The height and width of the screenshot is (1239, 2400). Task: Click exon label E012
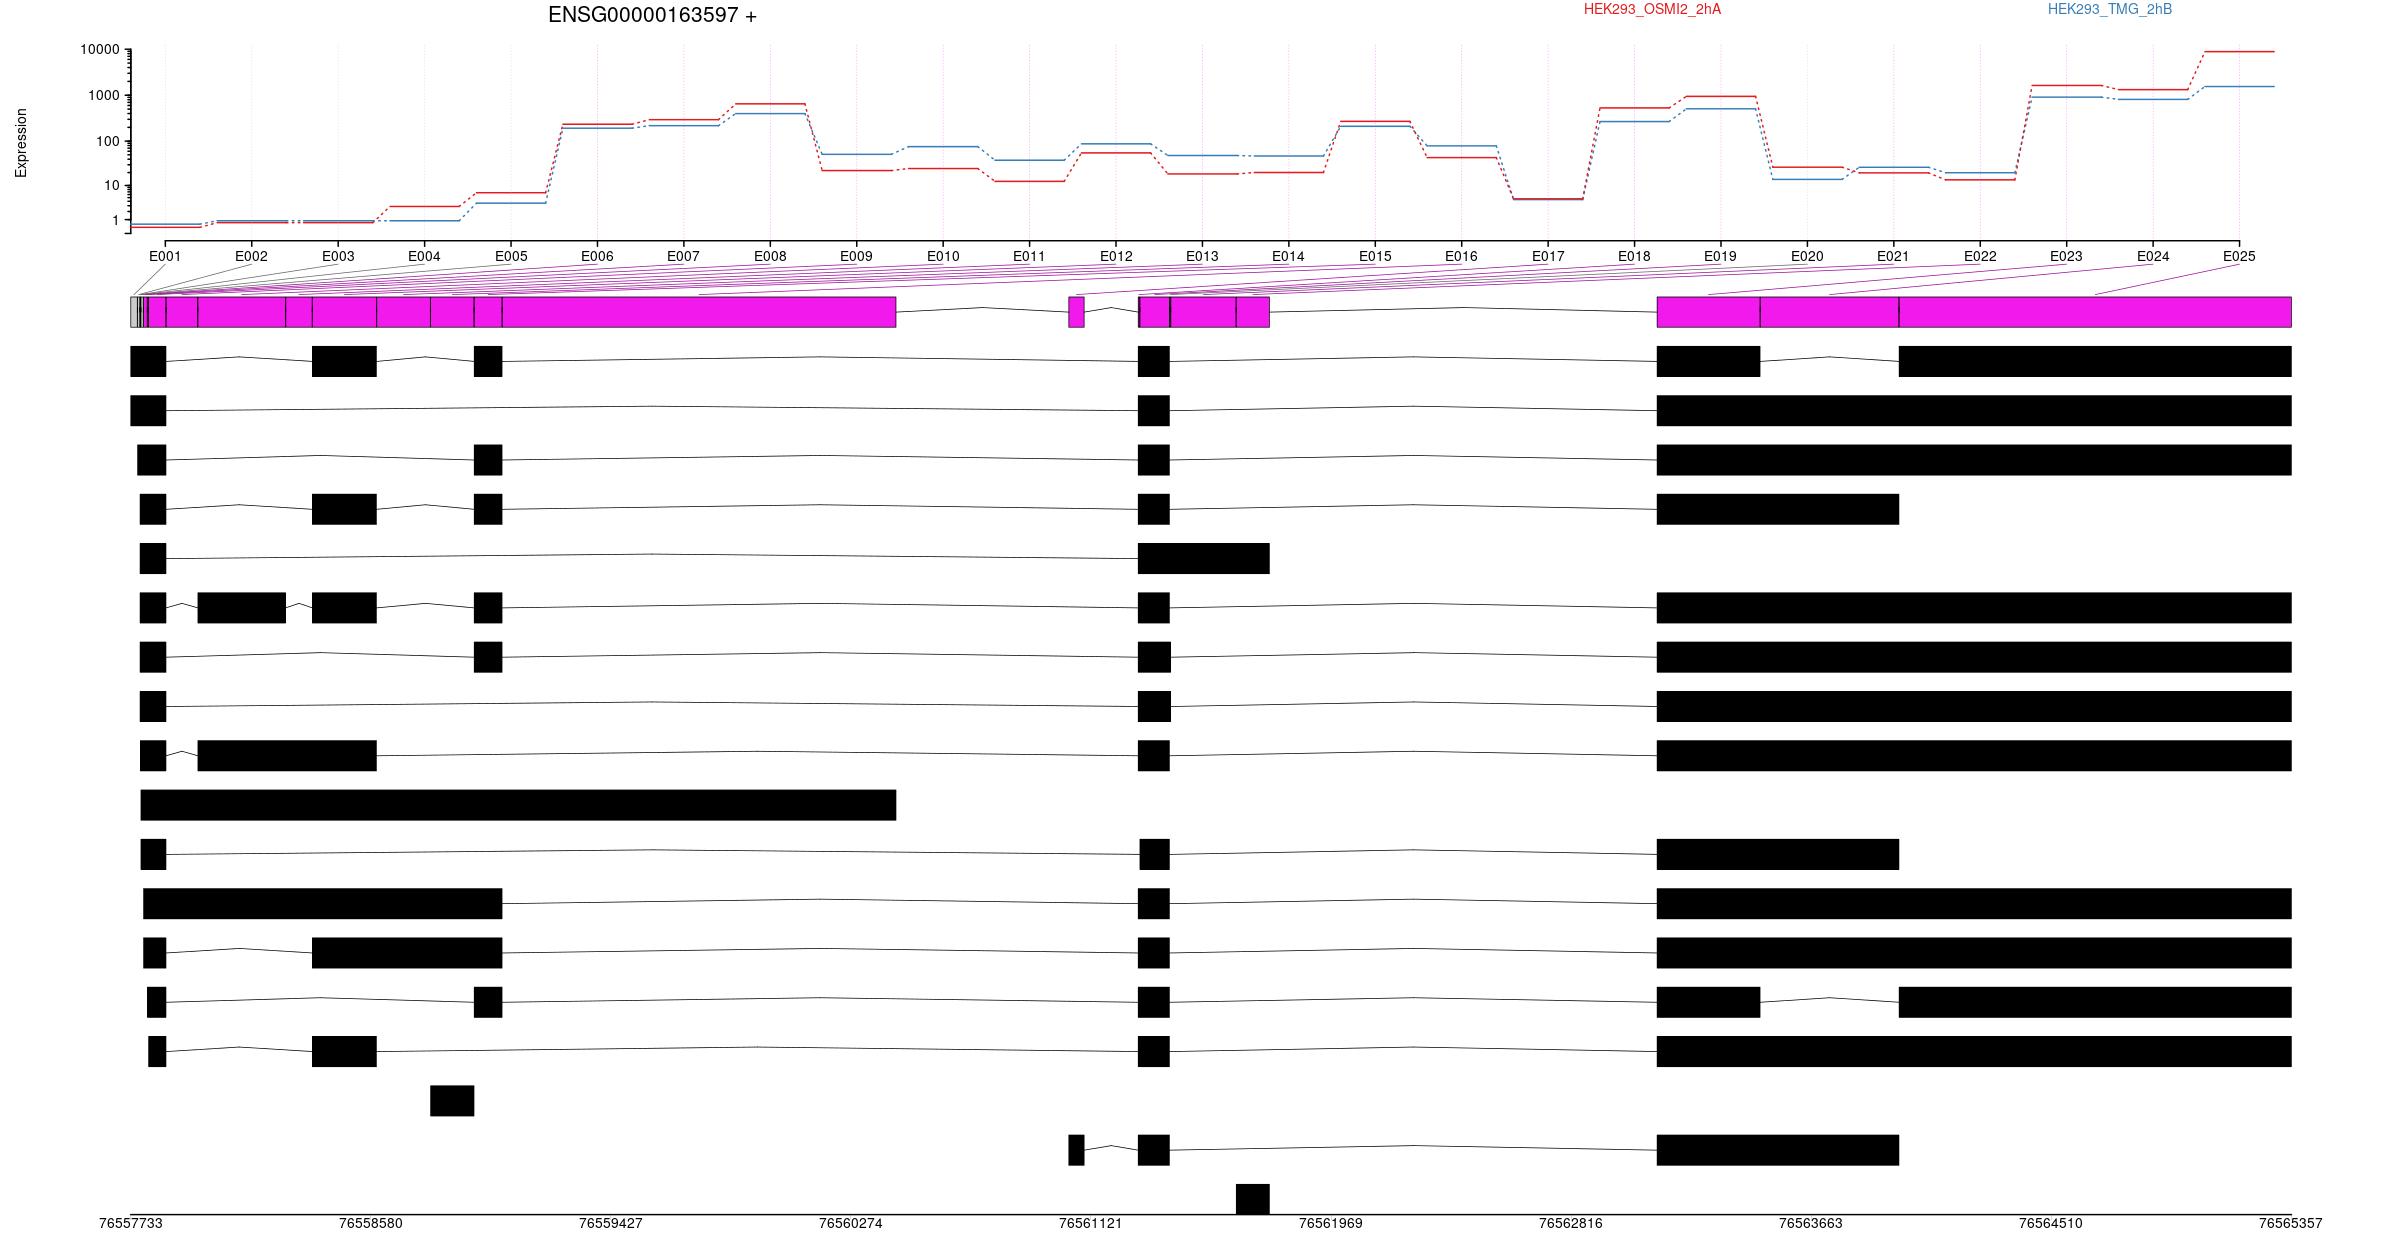click(x=1116, y=256)
